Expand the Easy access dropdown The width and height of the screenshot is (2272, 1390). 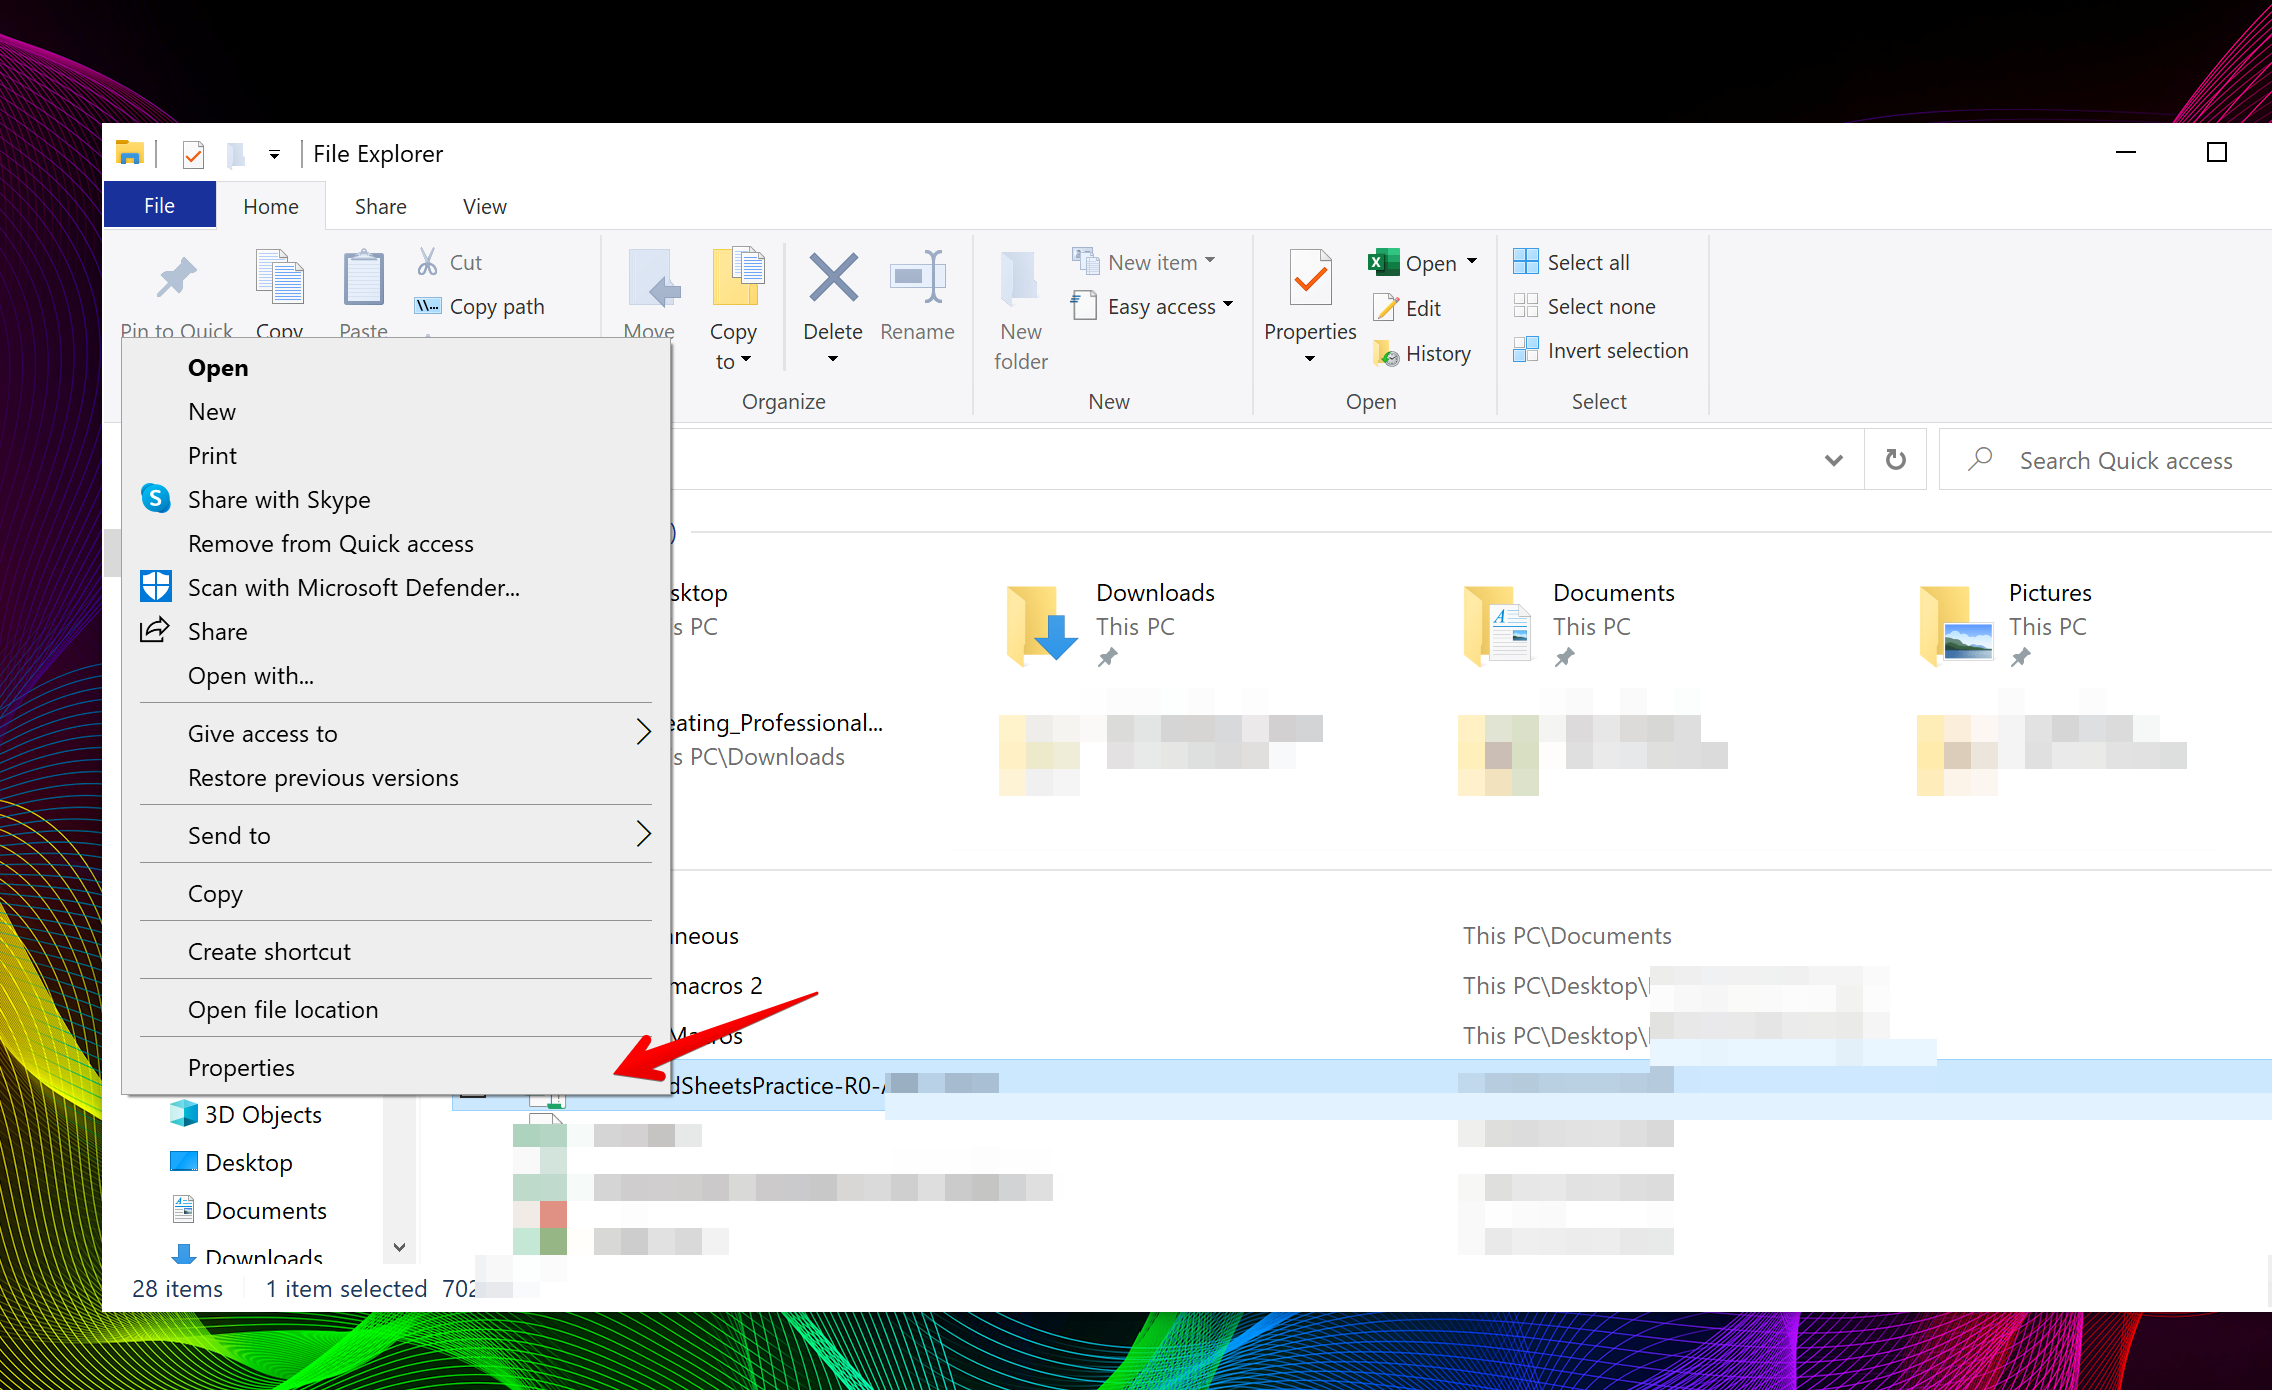pyautogui.click(x=1228, y=305)
